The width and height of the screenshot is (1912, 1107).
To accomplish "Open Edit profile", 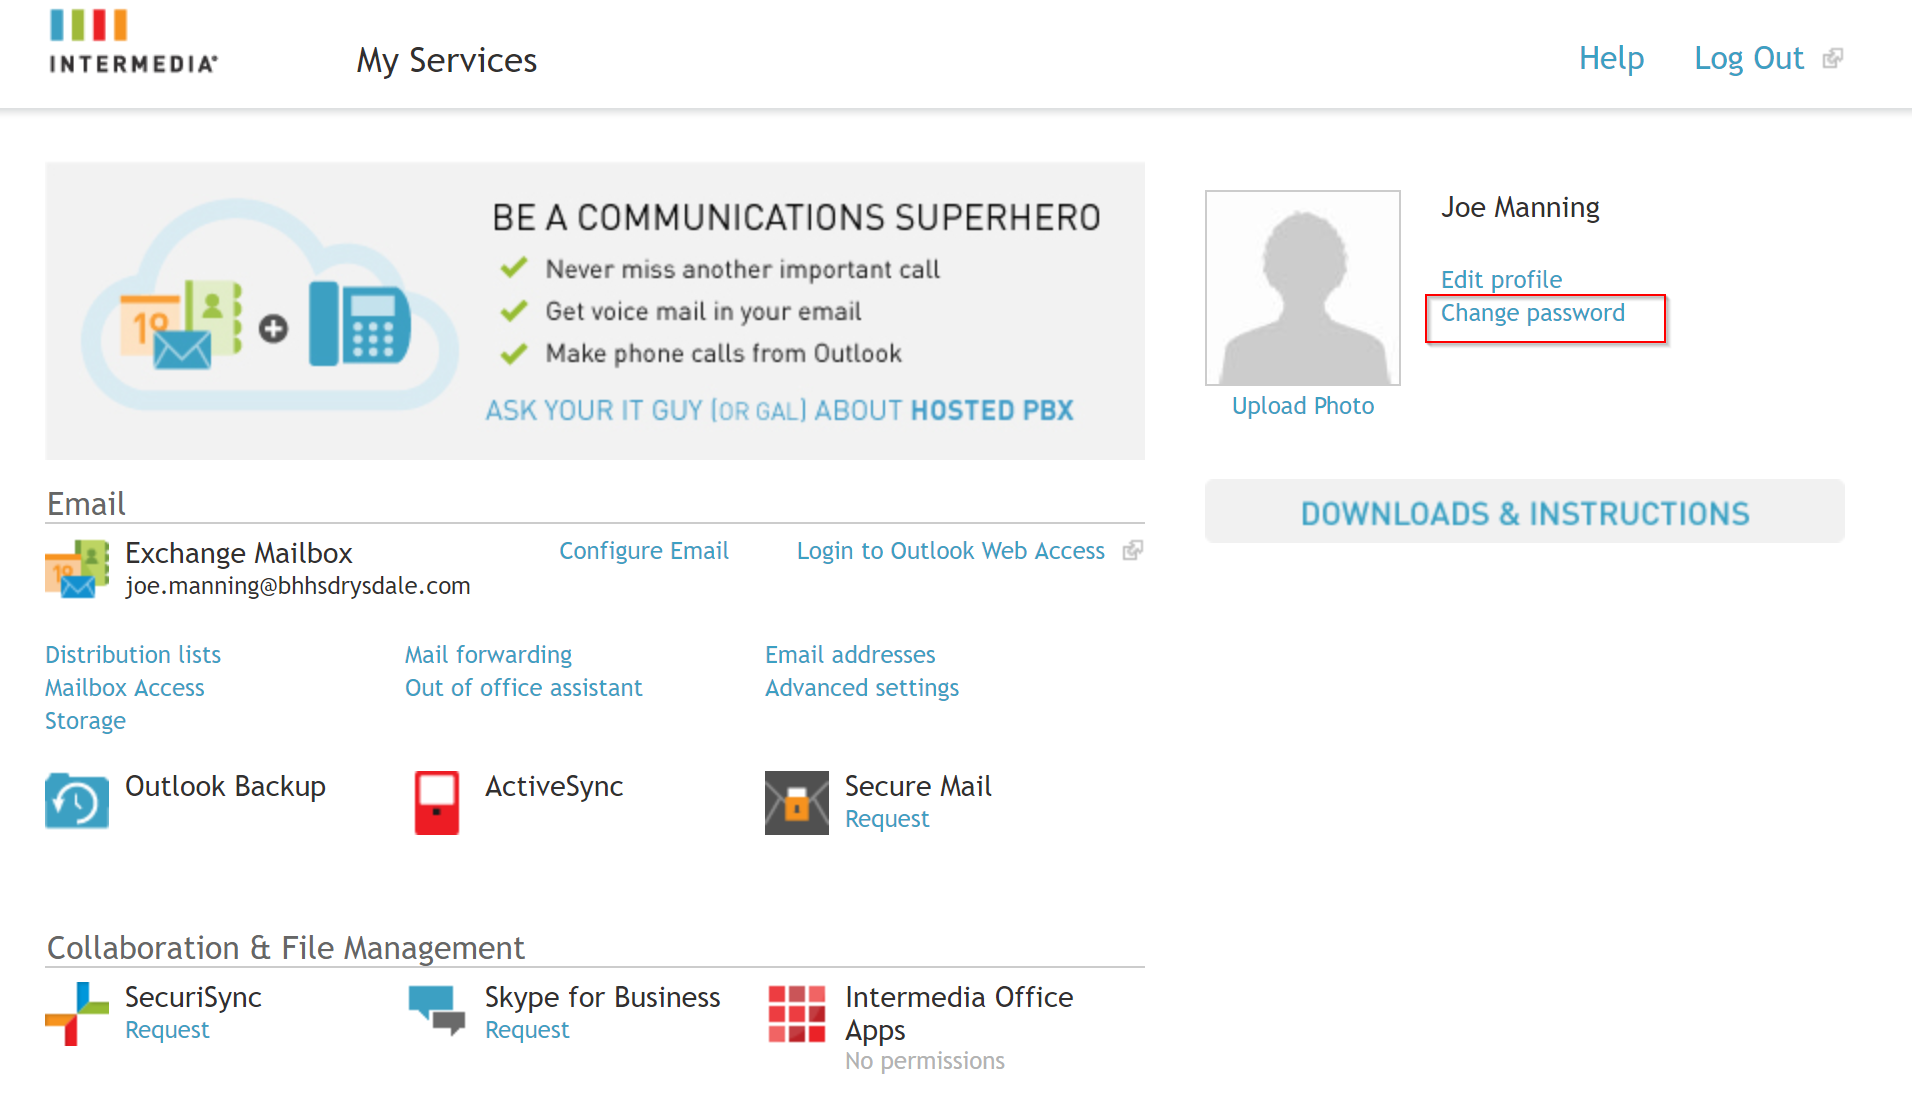I will coord(1501,279).
